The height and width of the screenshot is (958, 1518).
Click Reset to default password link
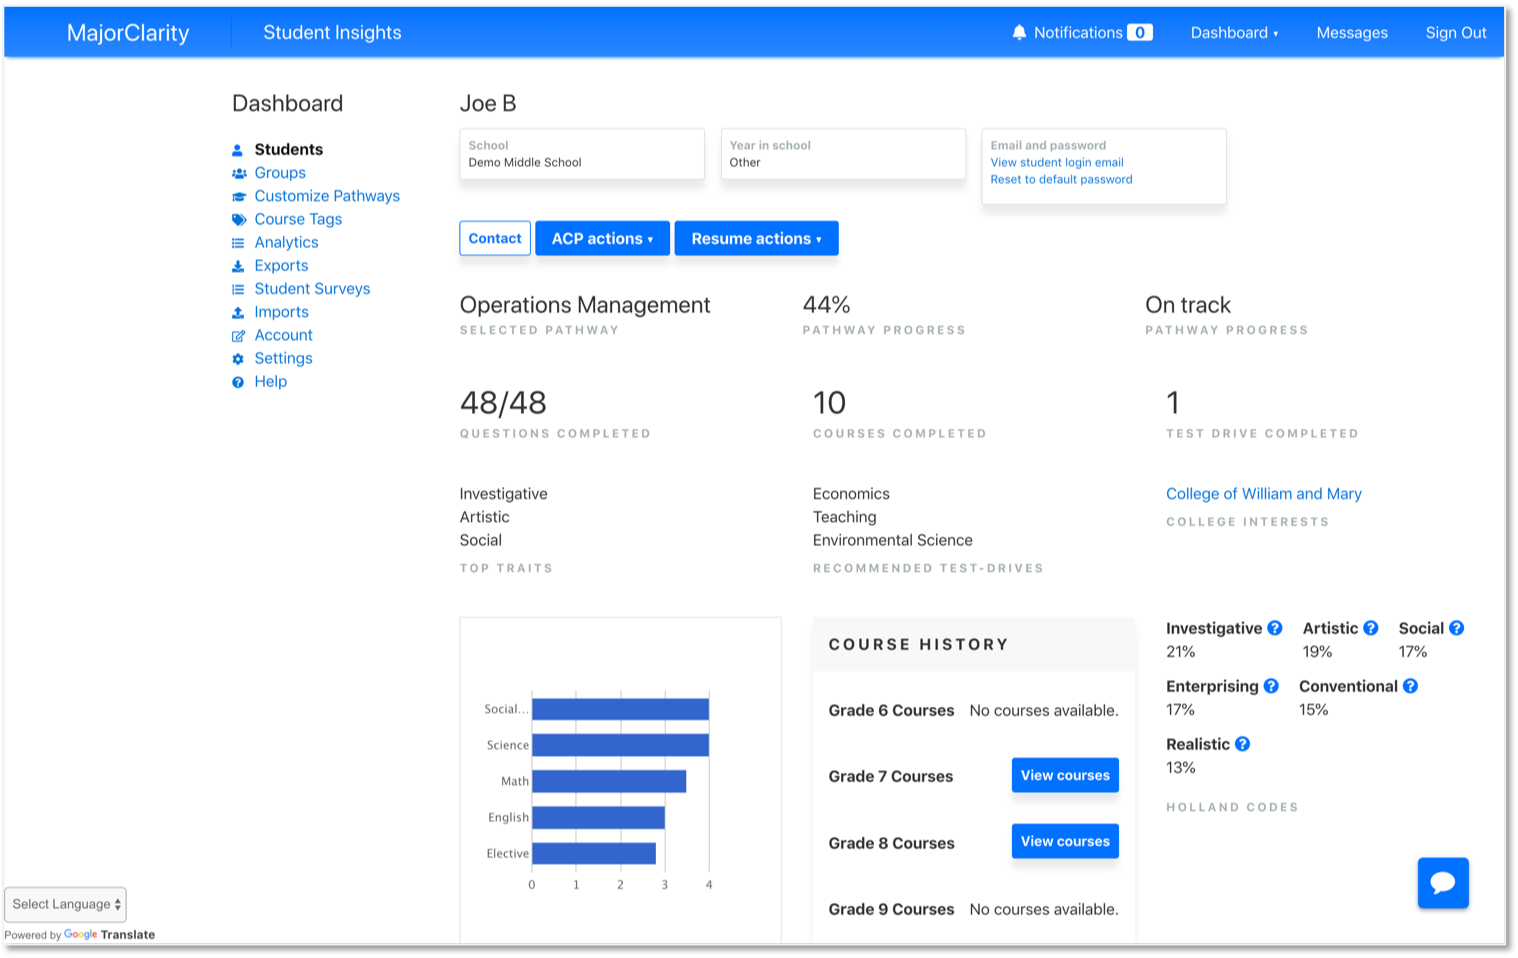coord(1061,179)
